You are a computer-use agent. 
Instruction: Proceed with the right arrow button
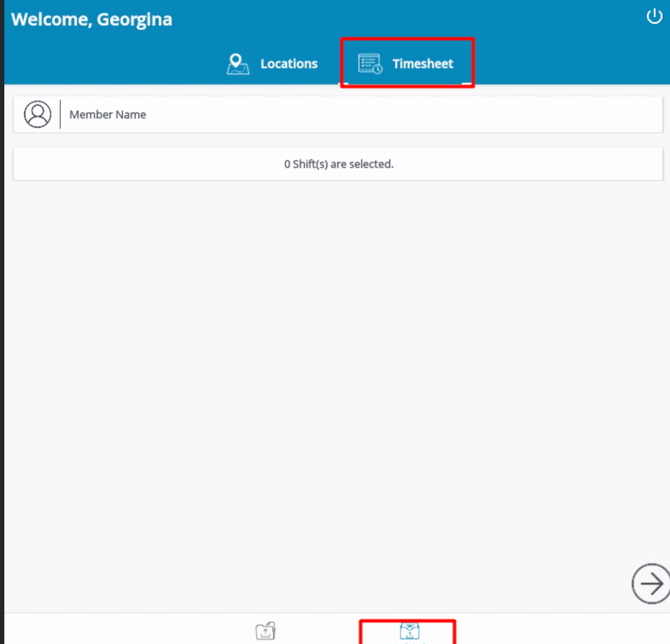click(x=651, y=583)
